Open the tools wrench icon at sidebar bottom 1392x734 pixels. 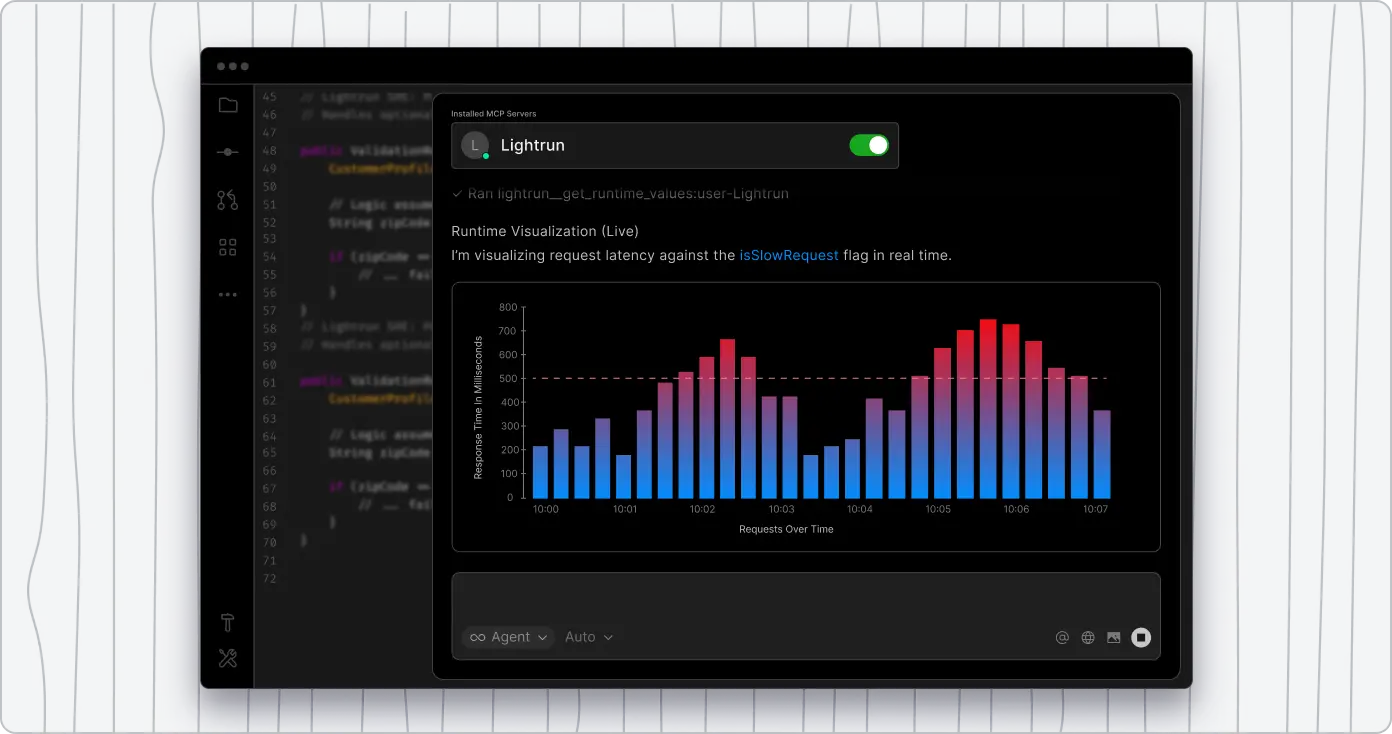pyautogui.click(x=227, y=658)
